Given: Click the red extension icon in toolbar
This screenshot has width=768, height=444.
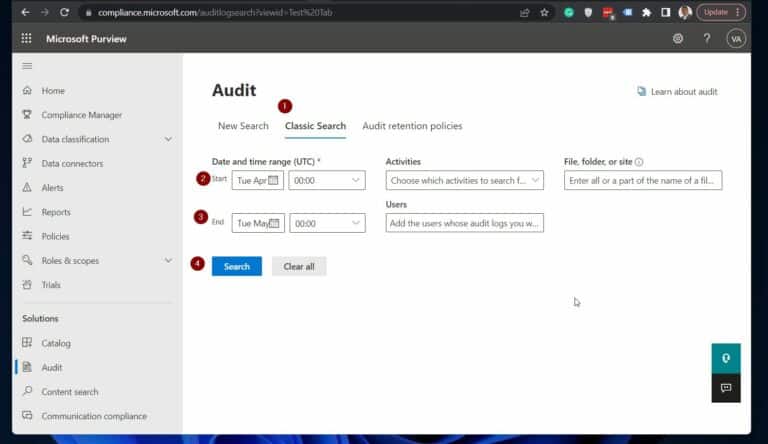Looking at the screenshot, I should [x=608, y=13].
